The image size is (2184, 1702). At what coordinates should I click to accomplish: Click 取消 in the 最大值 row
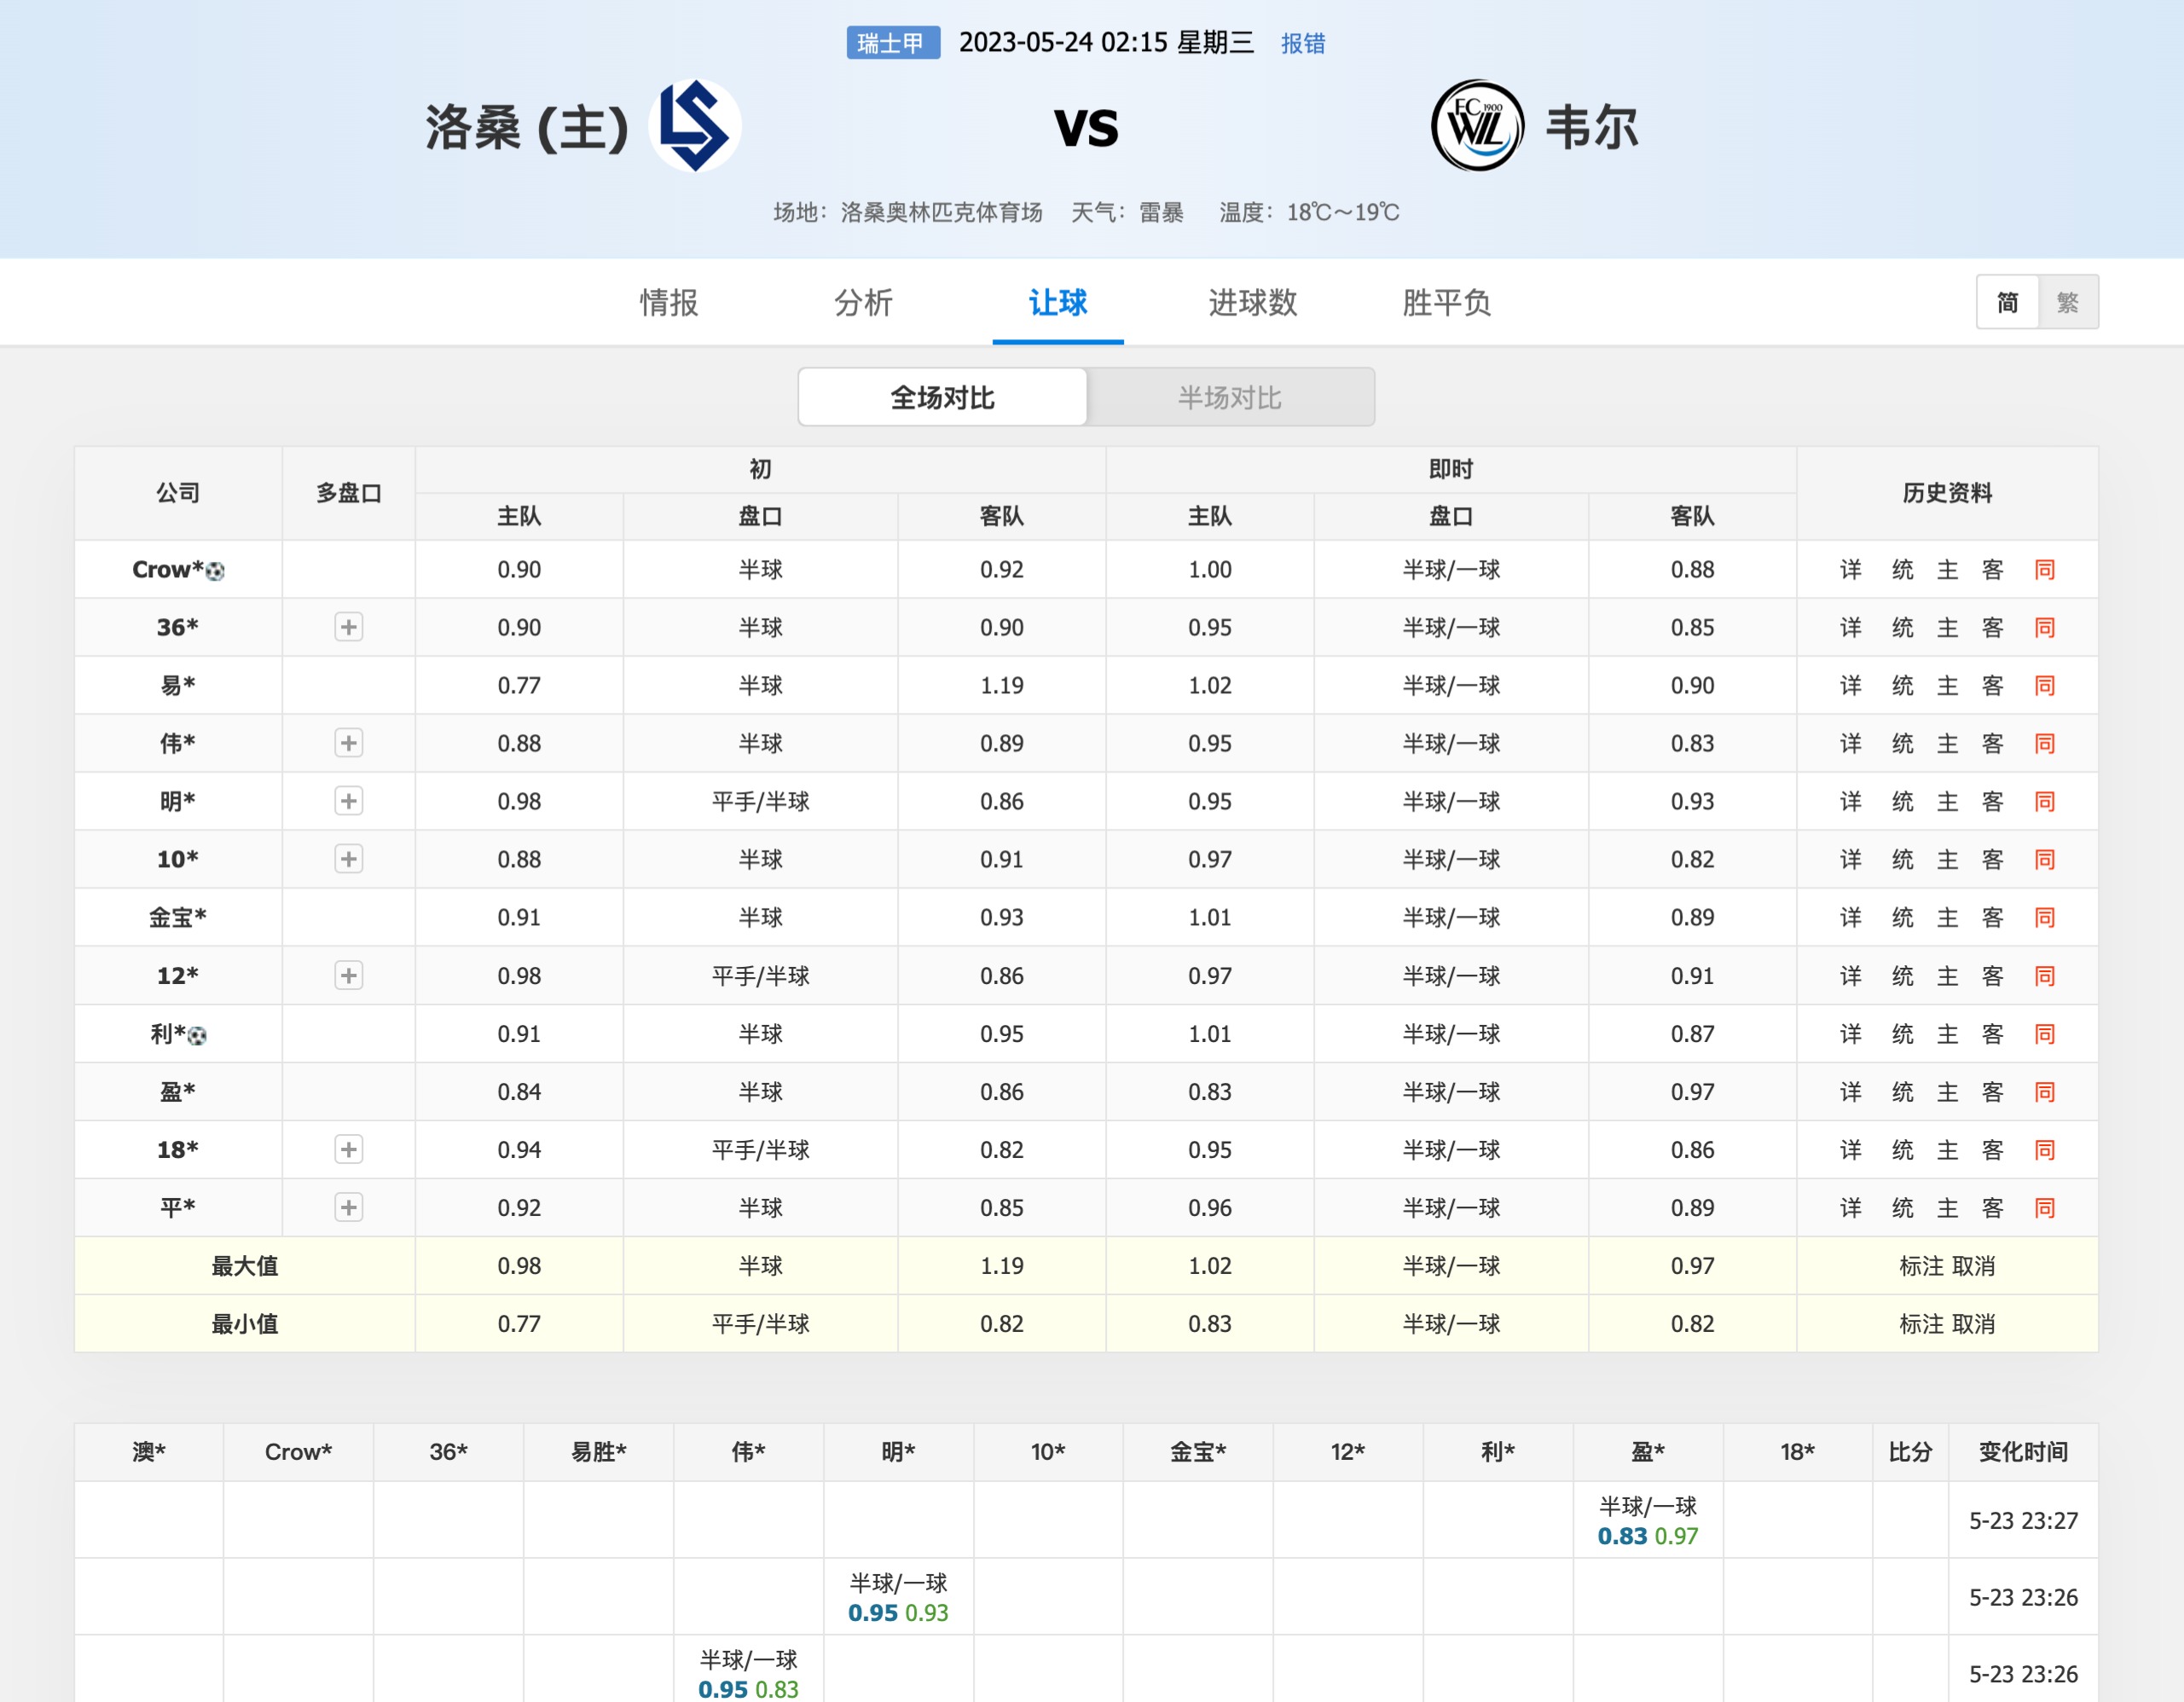click(1973, 1265)
